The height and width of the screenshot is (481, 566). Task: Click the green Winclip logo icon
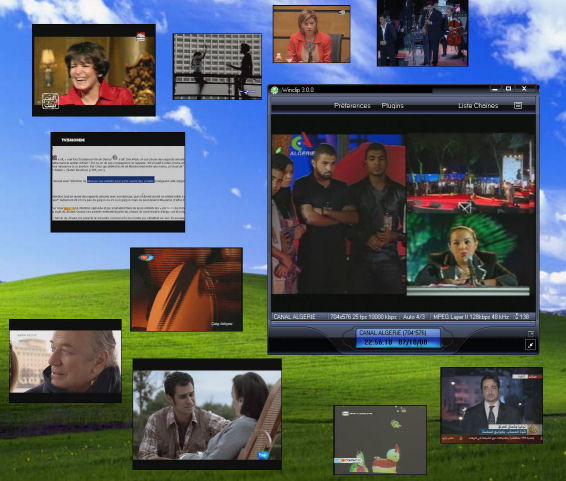coord(275,90)
